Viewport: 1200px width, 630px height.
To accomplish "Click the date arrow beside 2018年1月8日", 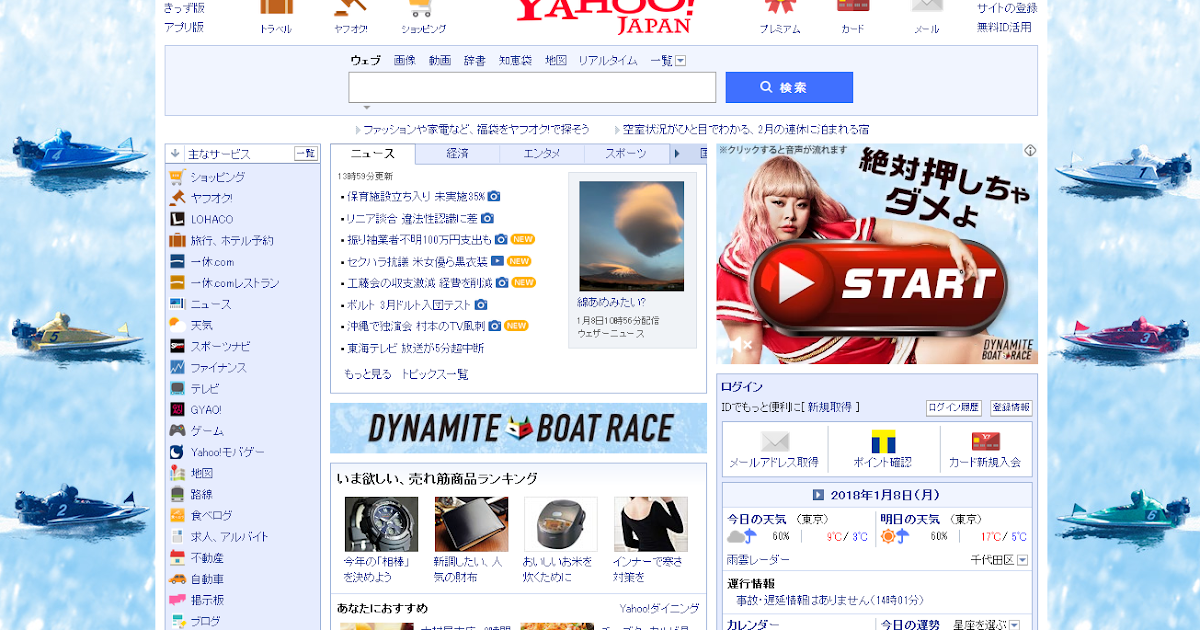I will pos(817,494).
